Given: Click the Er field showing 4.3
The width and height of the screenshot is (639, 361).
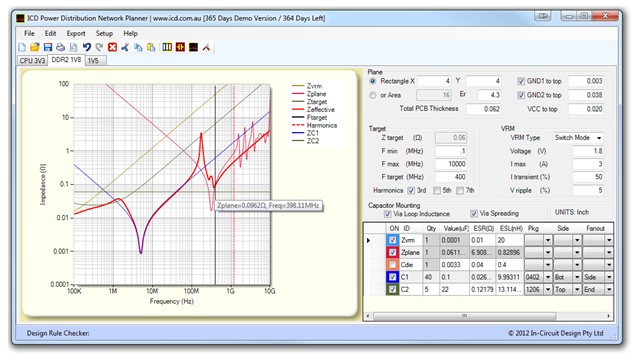Looking at the screenshot, I should click(x=489, y=95).
